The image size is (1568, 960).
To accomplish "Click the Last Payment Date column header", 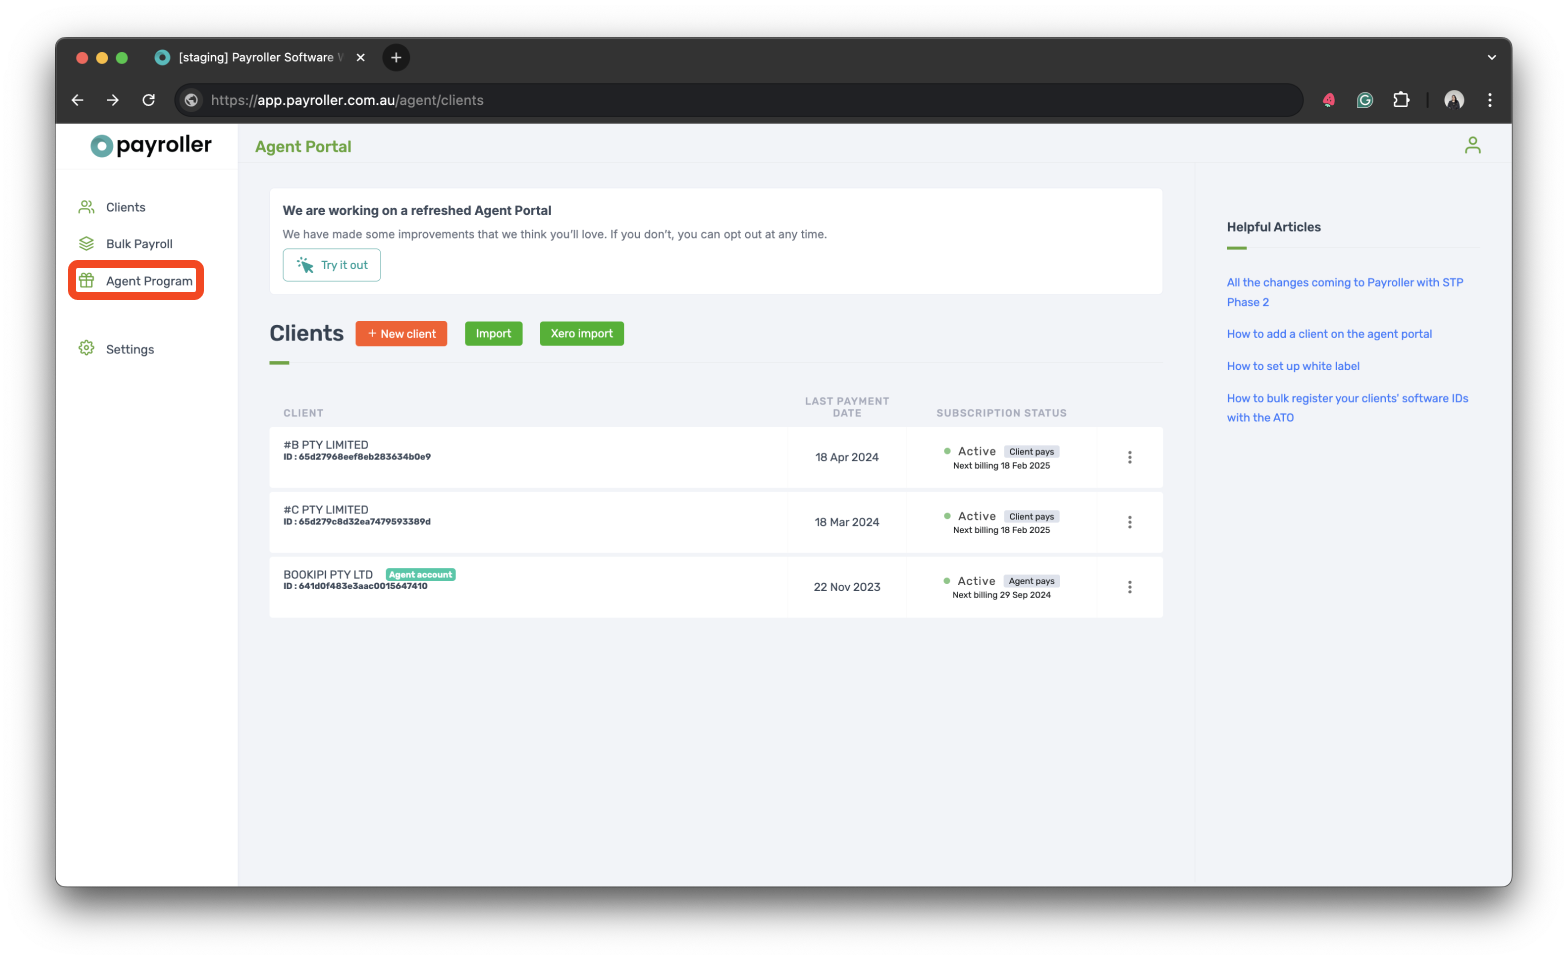I will 847,407.
